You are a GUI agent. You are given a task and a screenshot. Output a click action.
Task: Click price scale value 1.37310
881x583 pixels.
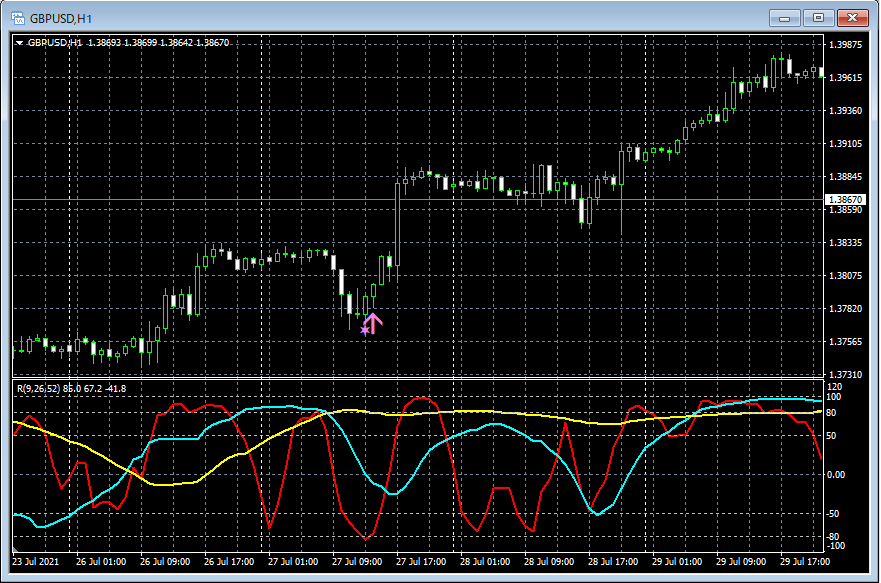tap(846, 375)
